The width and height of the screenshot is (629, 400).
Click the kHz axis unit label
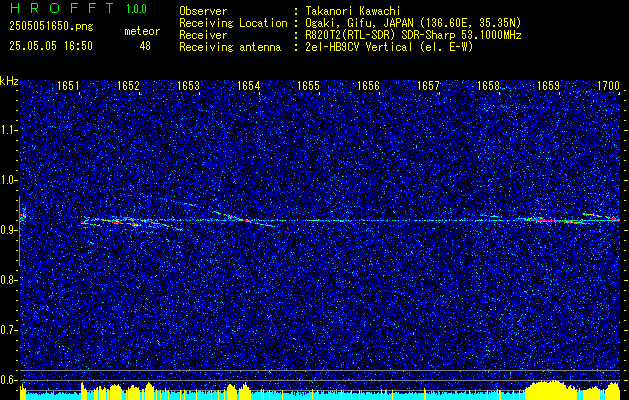coord(9,81)
